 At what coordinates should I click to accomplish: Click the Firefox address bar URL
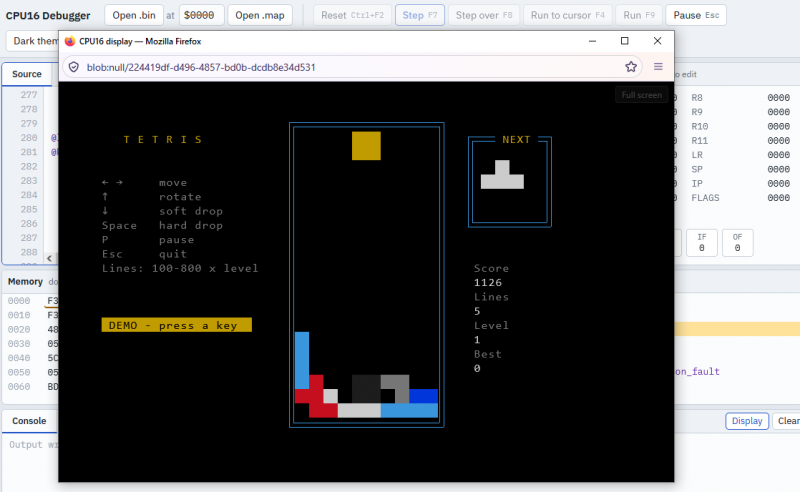coord(201,67)
